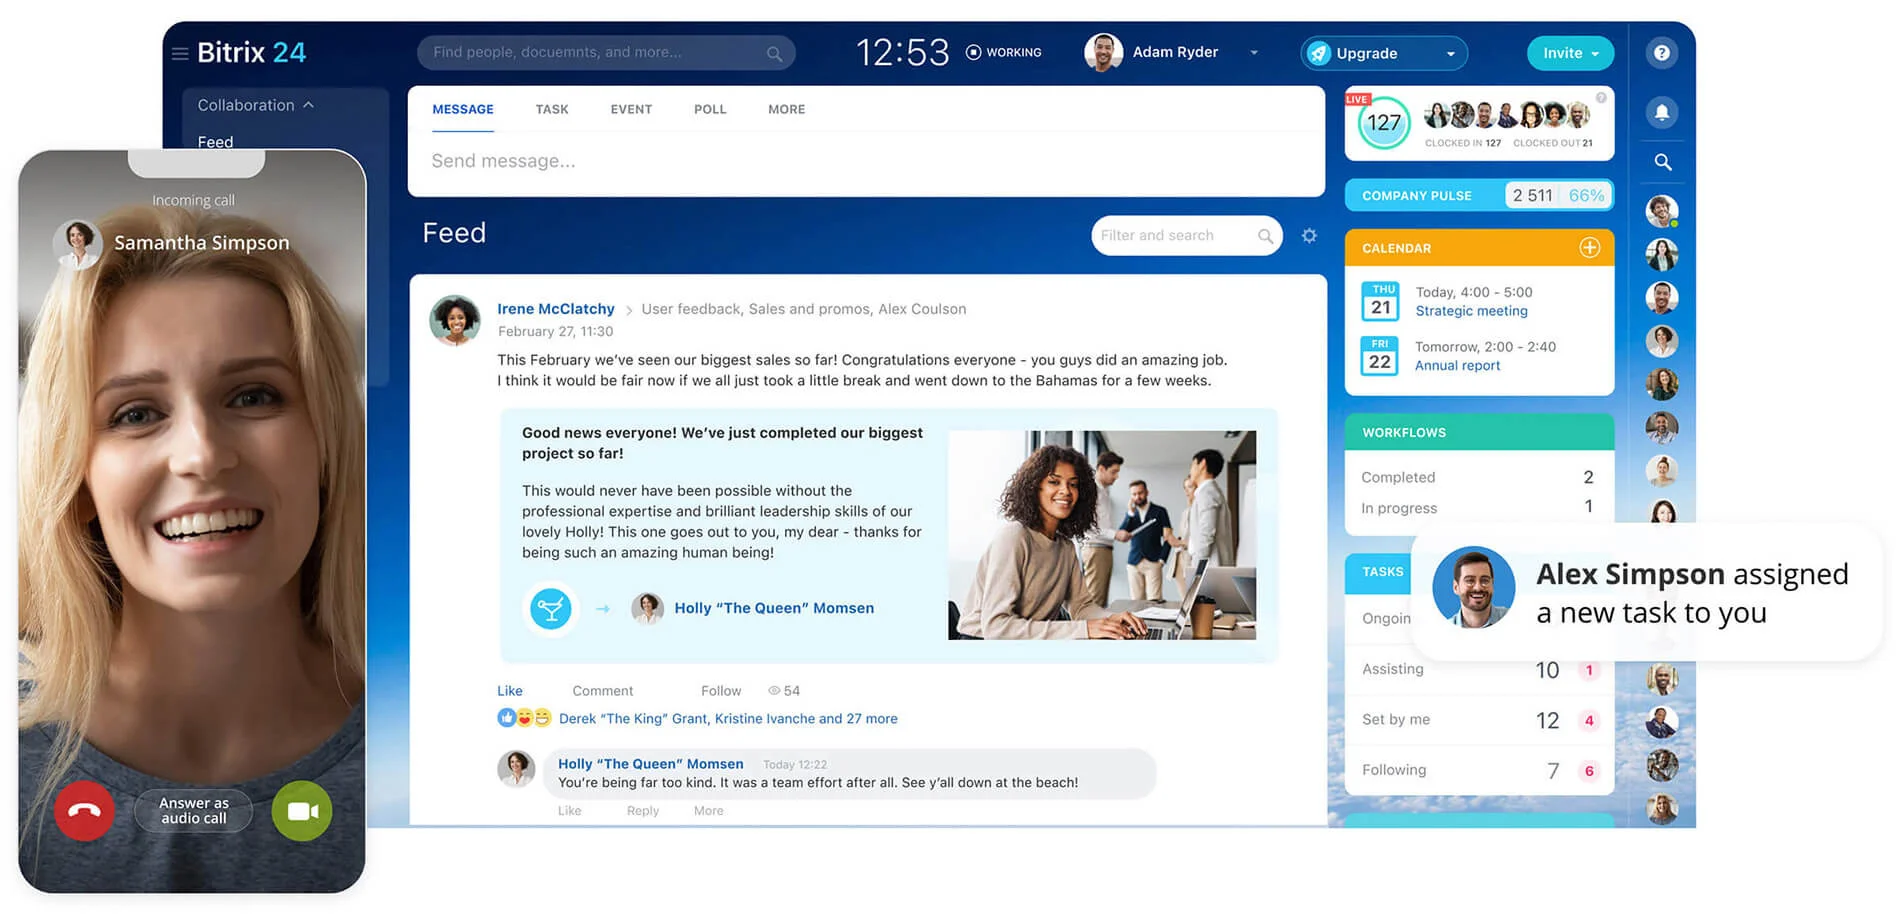Open the Alex Simpson task notification
Image resolution: width=1900 pixels, height=915 pixels.
coord(1646,592)
